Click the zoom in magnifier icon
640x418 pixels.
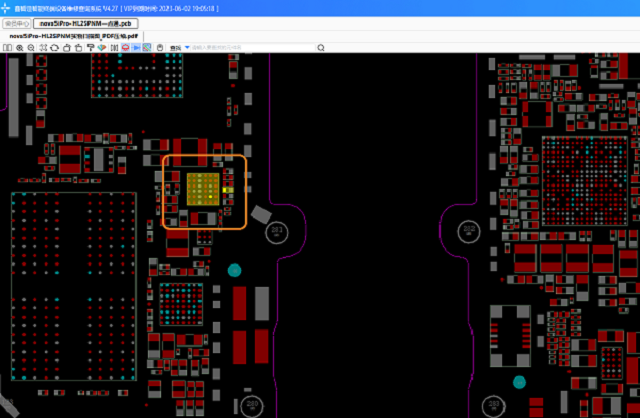[20, 47]
